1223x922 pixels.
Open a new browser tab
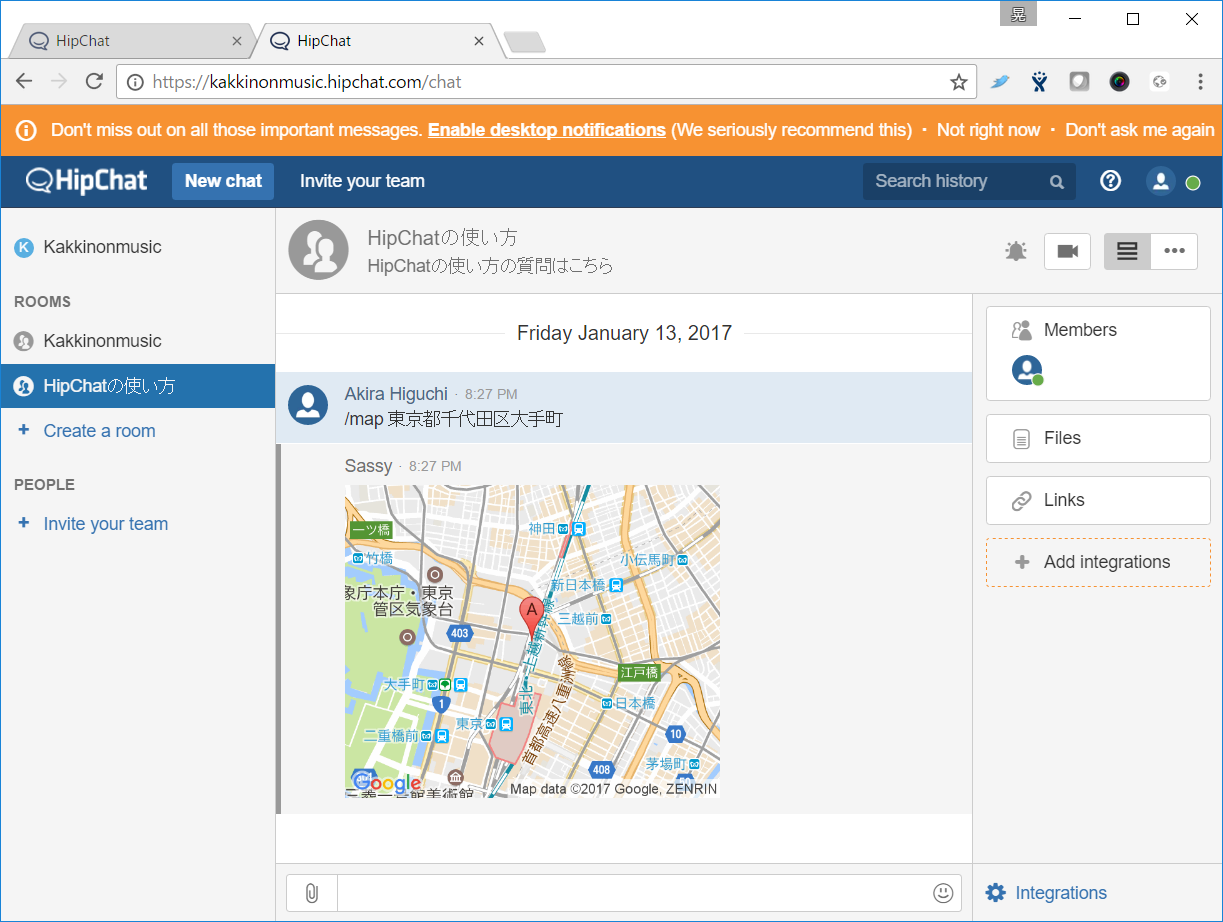pyautogui.click(x=524, y=41)
